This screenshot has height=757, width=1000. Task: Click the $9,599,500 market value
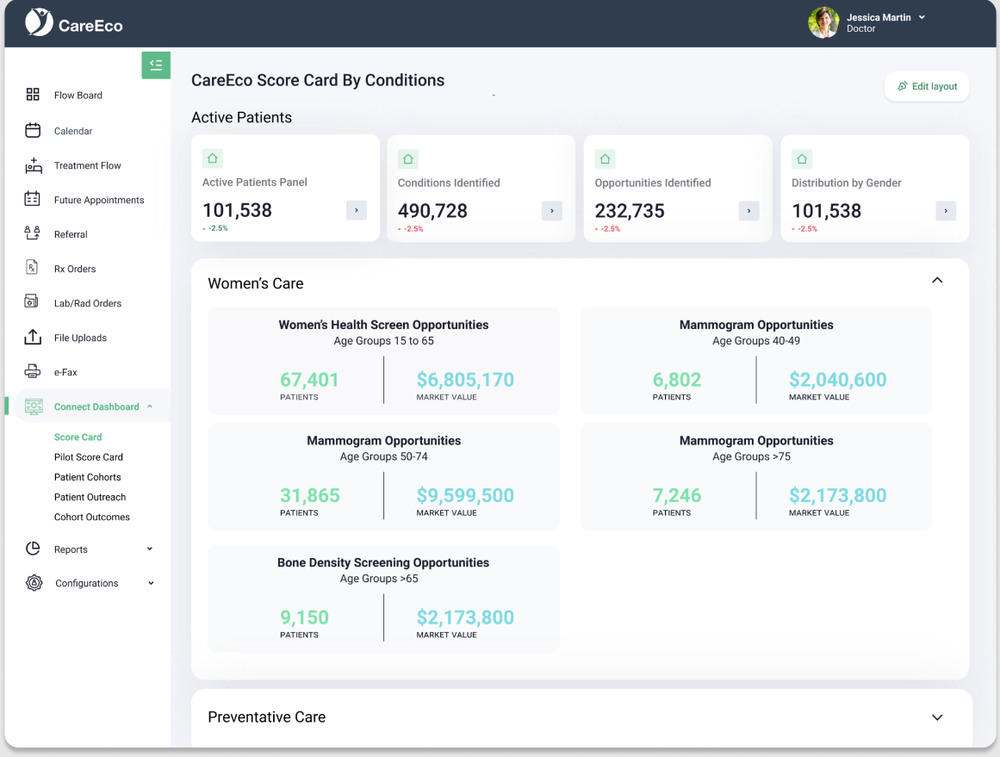pyautogui.click(x=465, y=495)
